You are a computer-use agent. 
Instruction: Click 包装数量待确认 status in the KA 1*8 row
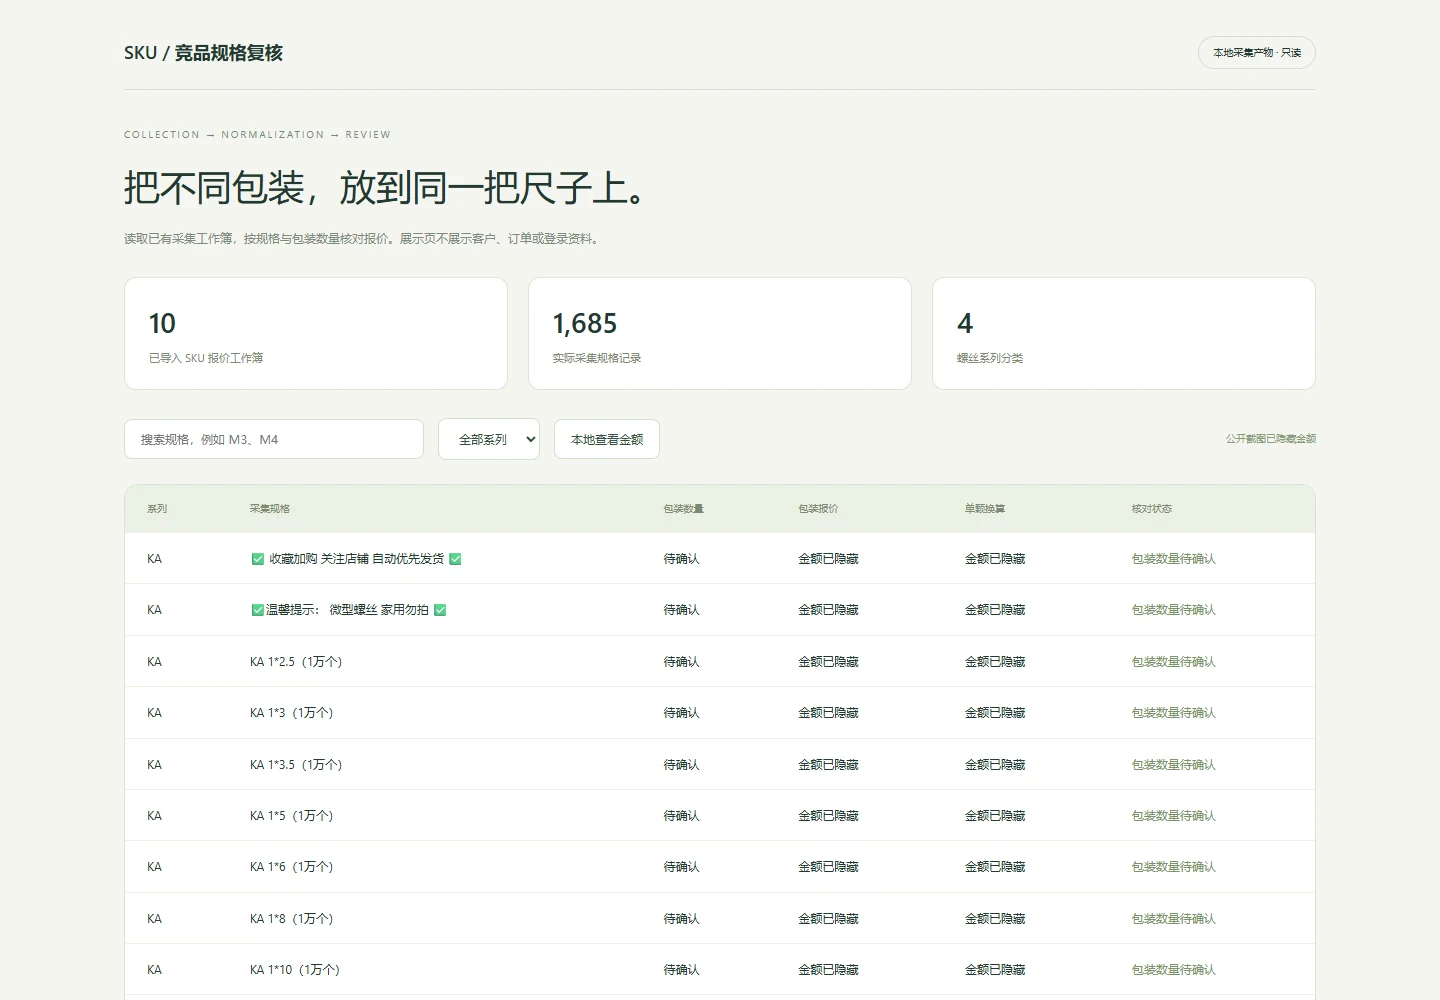[1174, 919]
